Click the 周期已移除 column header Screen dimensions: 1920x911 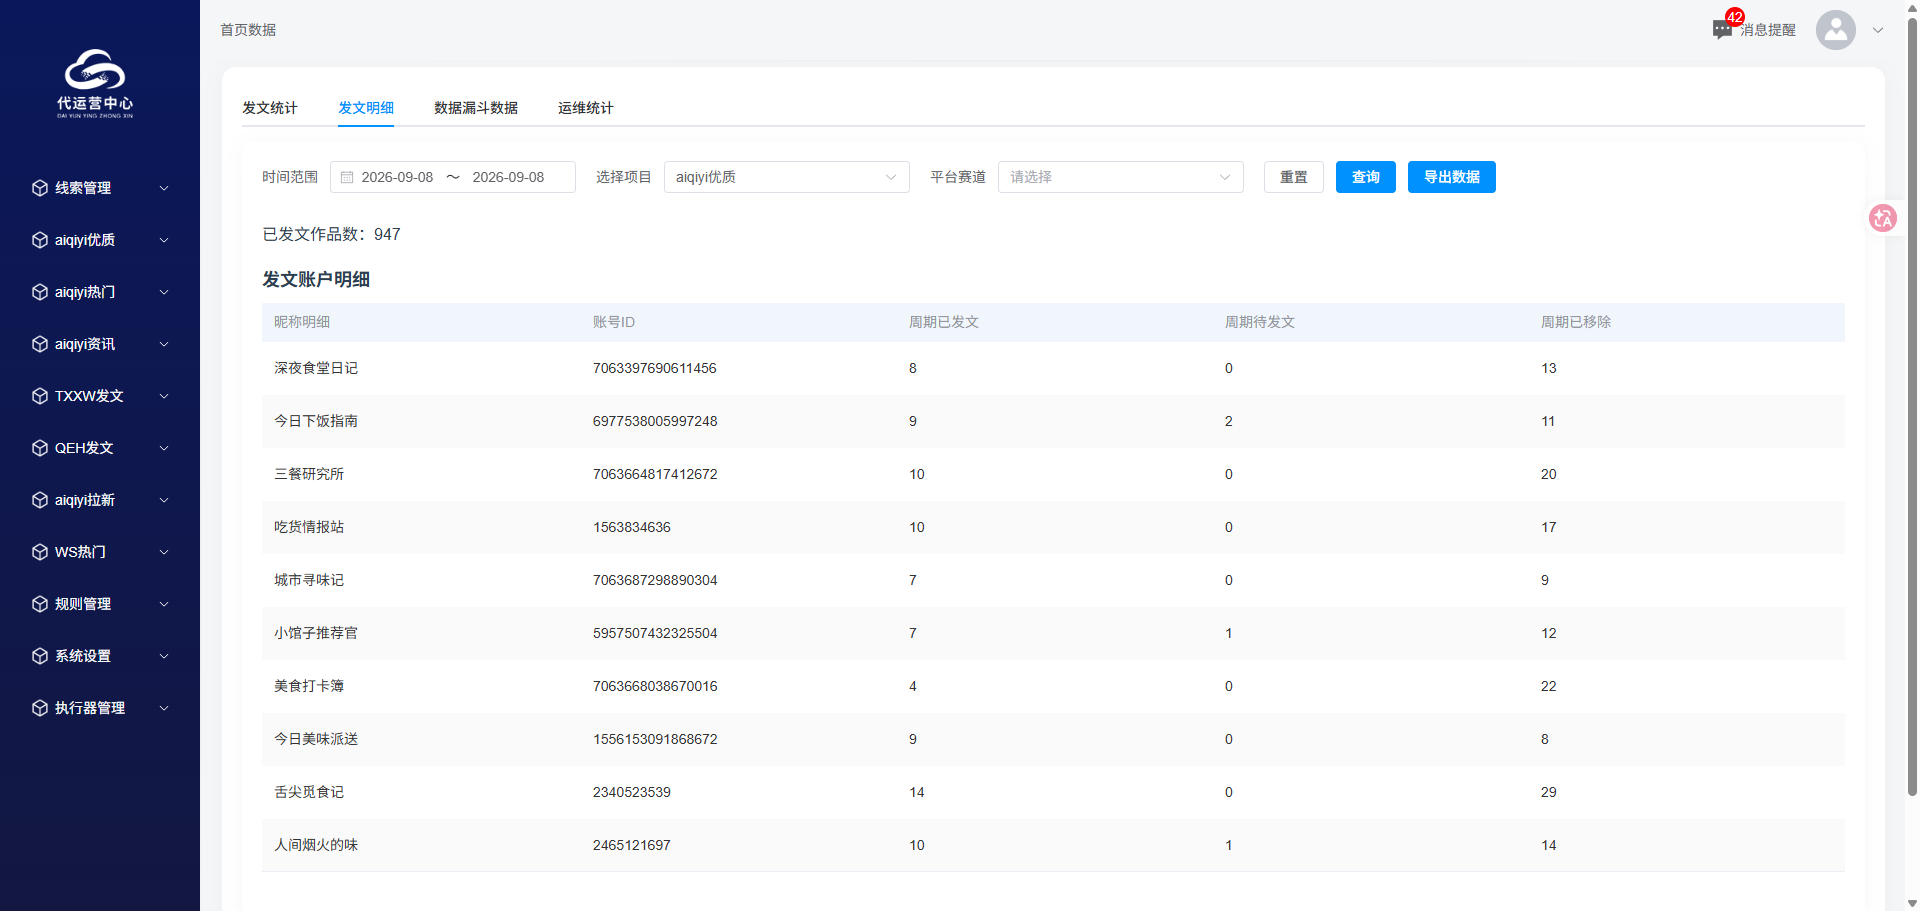pos(1576,322)
